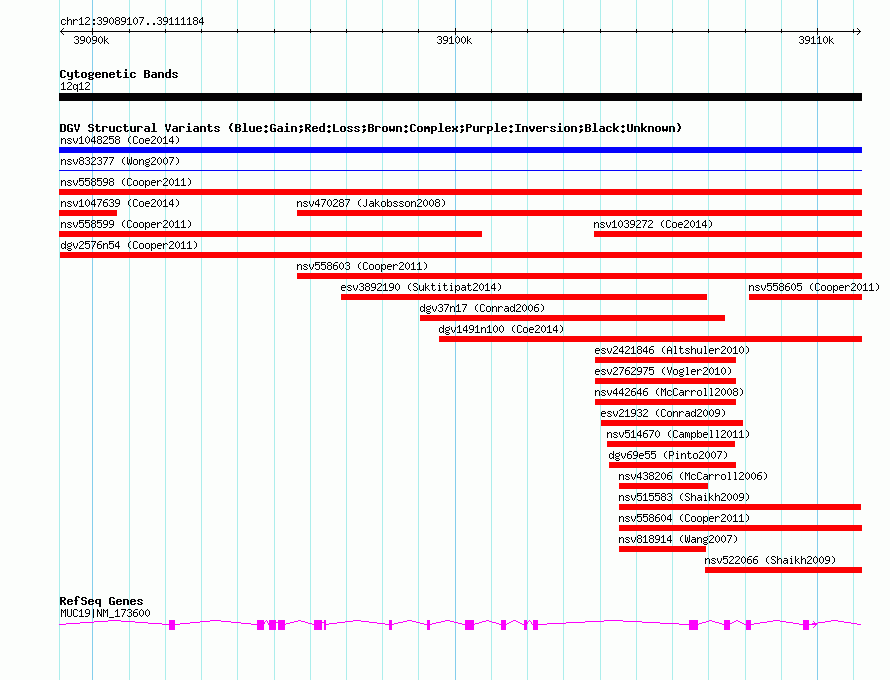Select the 12q12 cytogenetic band label
This screenshot has width=890, height=680.
pyautogui.click(x=75, y=86)
